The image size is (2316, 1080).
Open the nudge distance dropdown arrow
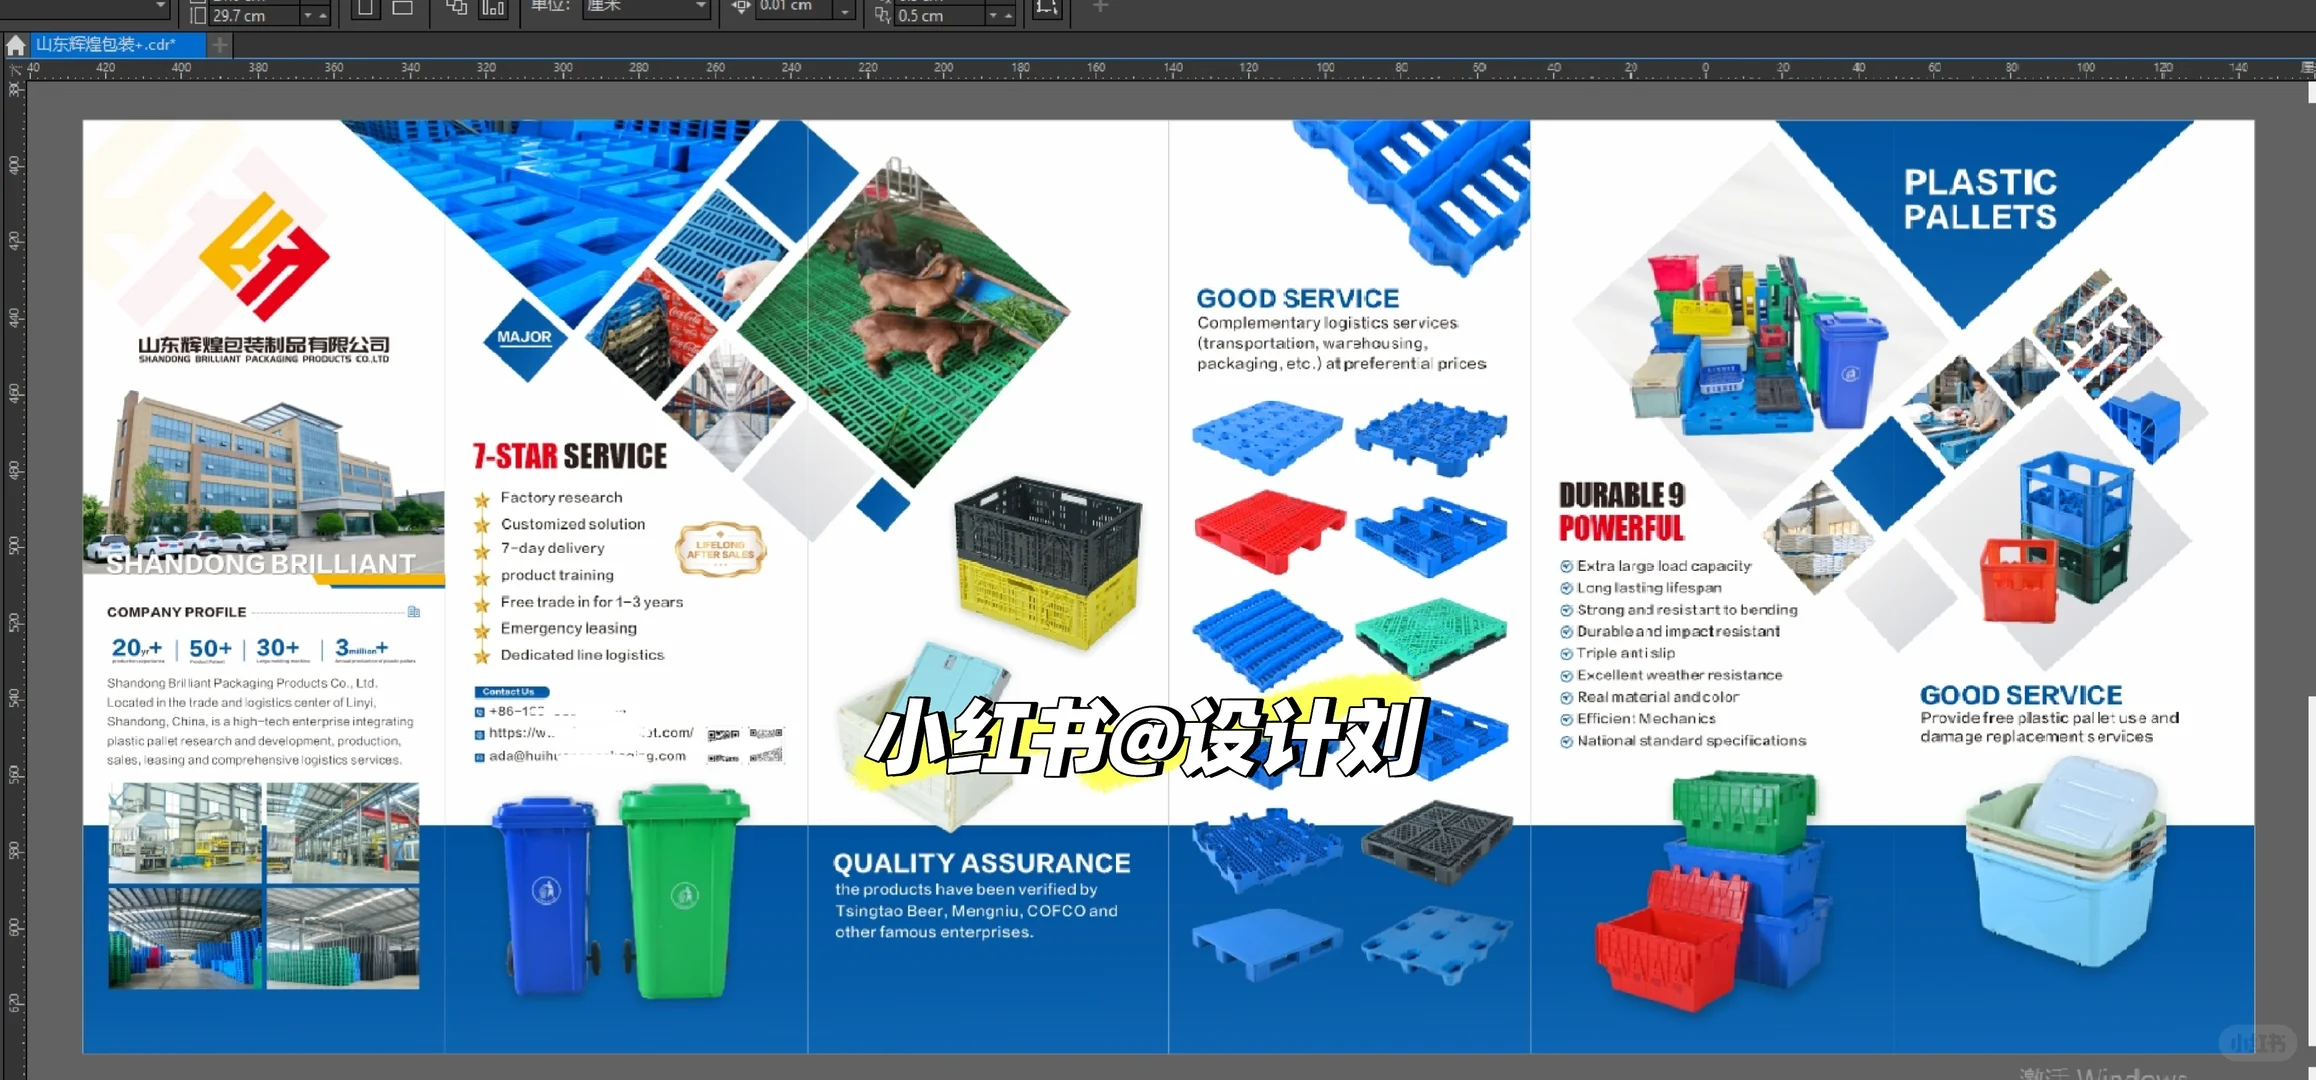(846, 10)
